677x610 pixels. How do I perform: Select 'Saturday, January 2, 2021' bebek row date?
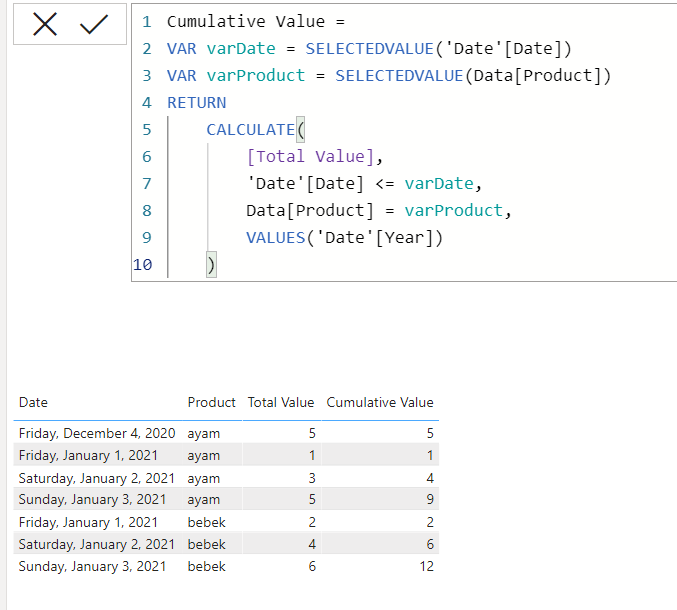pos(97,544)
